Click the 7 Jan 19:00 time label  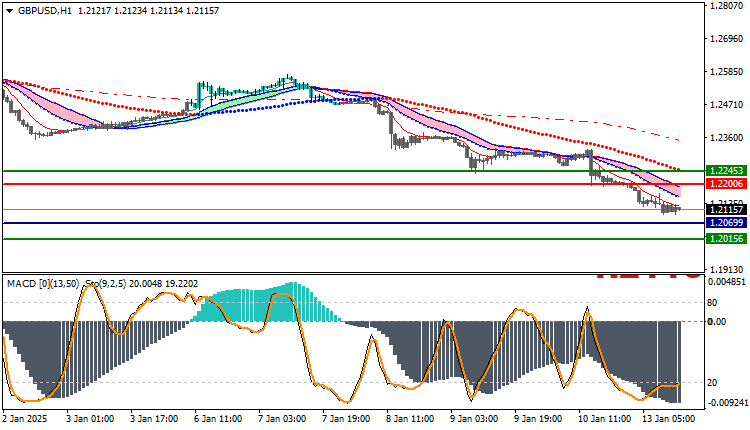click(346, 419)
